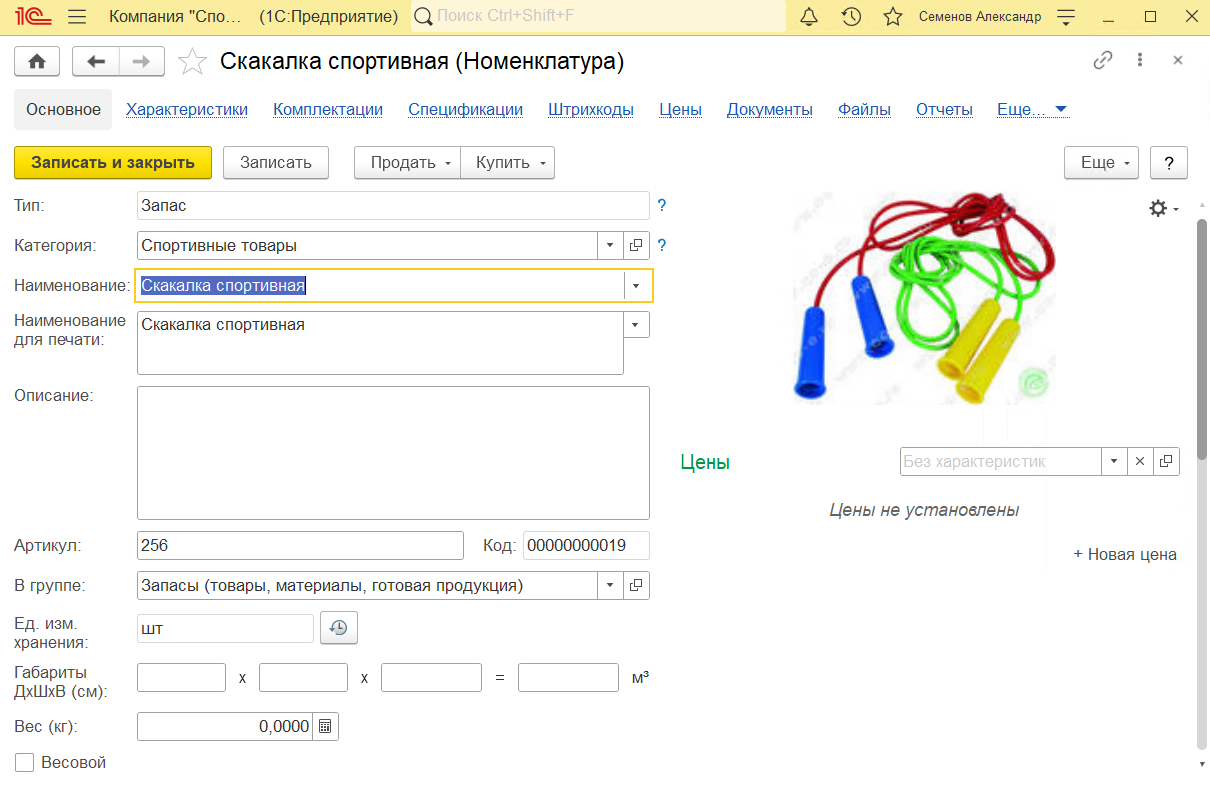Edit the Артикул field with 256
This screenshot has height=793, width=1210.
tap(300, 545)
